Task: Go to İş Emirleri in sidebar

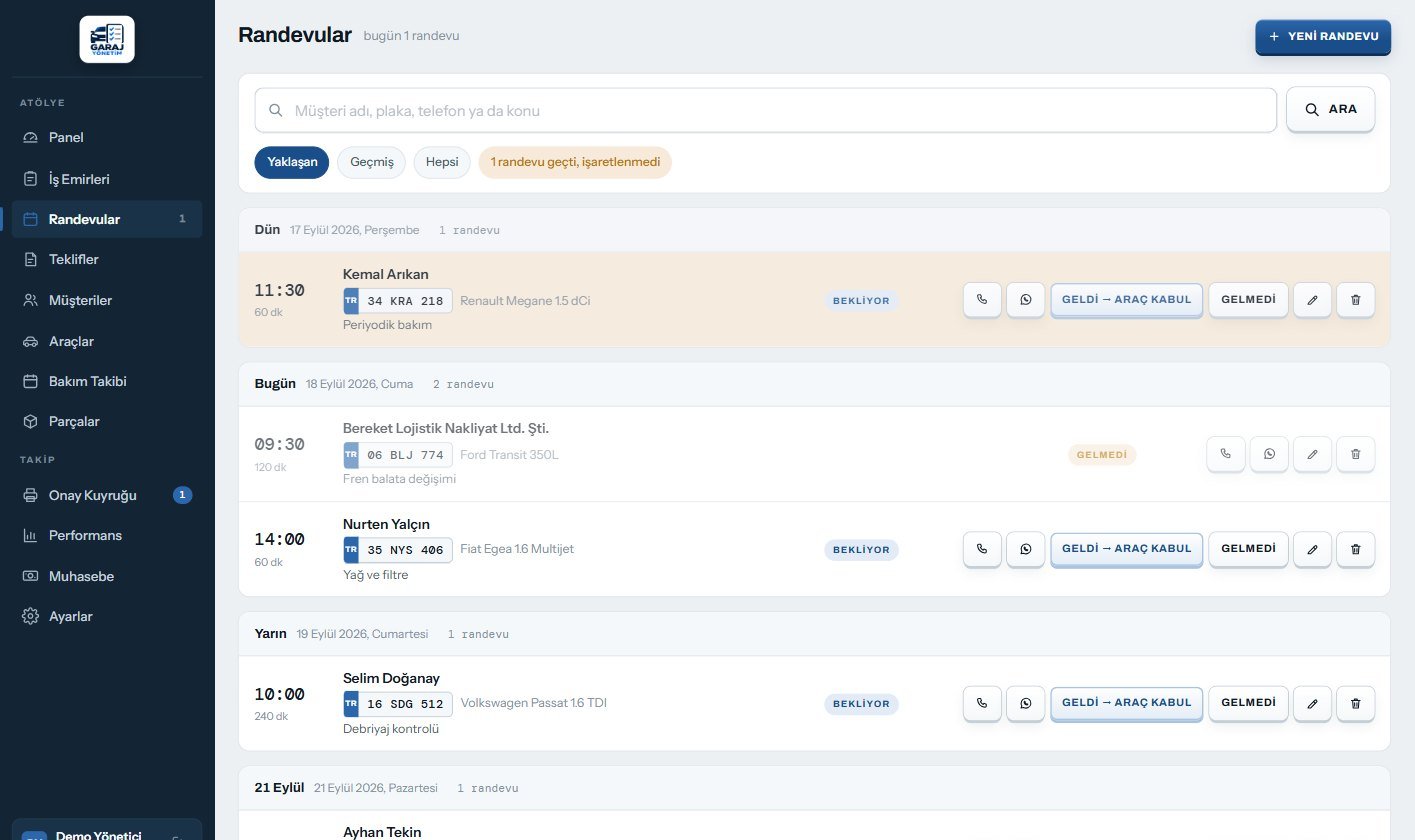Action: [107, 179]
